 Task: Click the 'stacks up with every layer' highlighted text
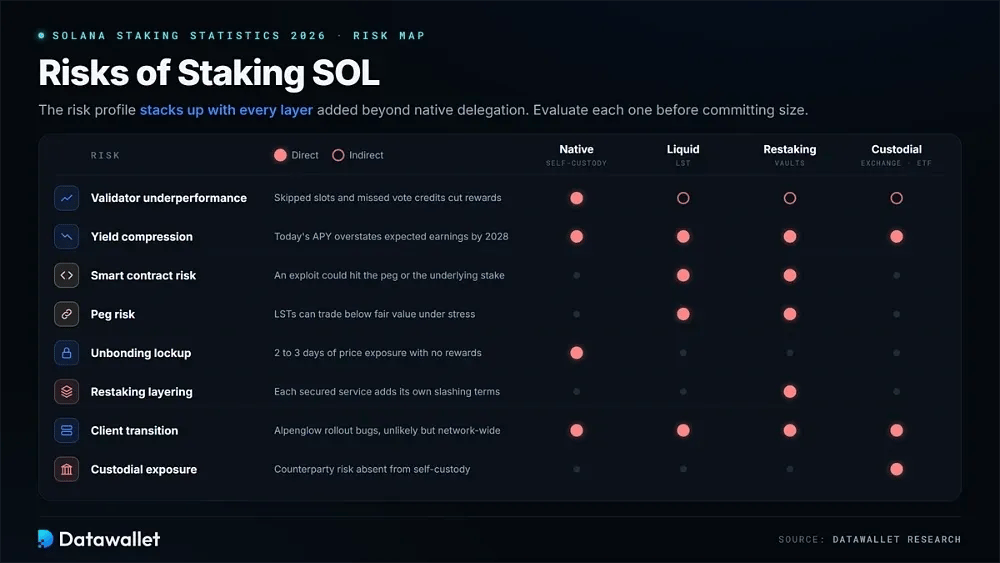(226, 110)
